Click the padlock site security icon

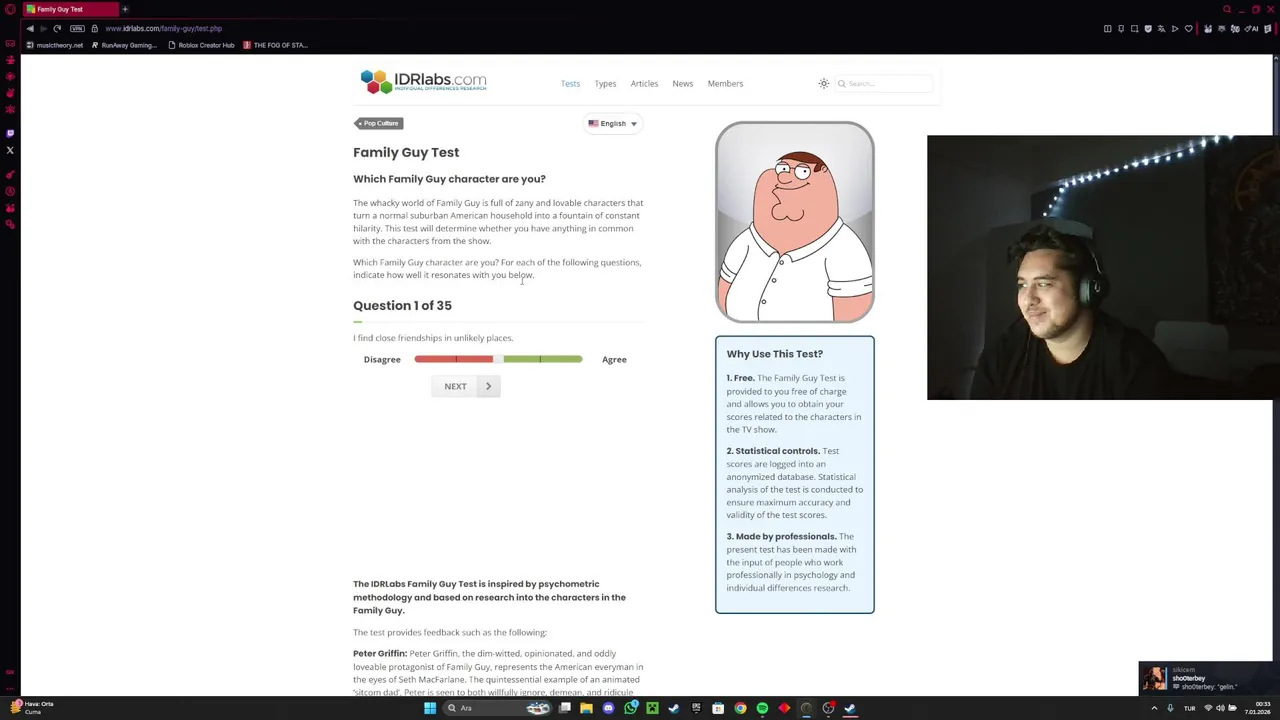[x=94, y=28]
